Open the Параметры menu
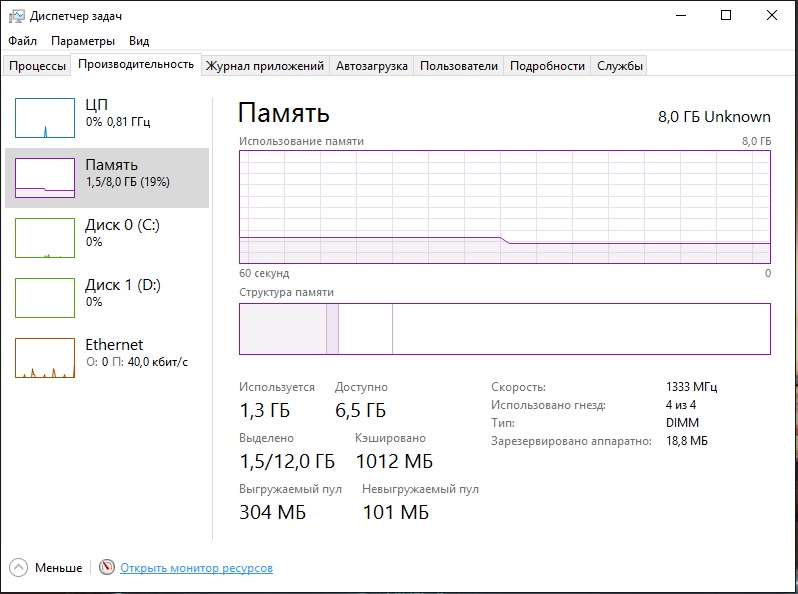This screenshot has width=798, height=594. (83, 41)
